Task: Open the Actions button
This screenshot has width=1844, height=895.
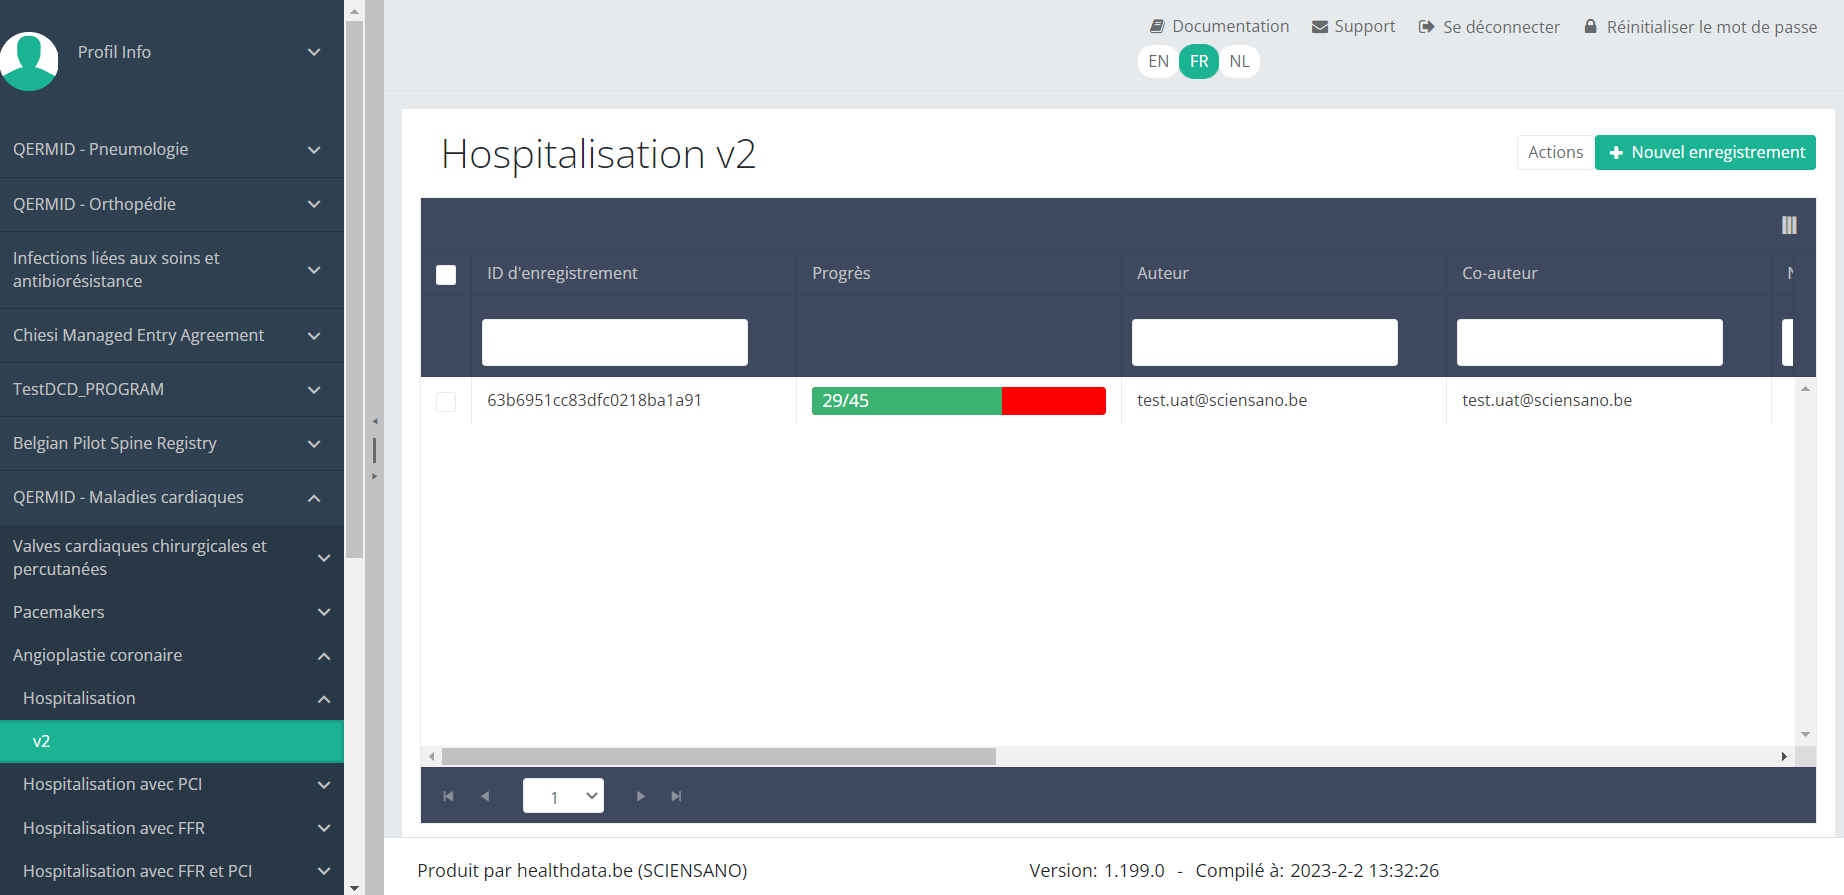Action: click(x=1555, y=153)
